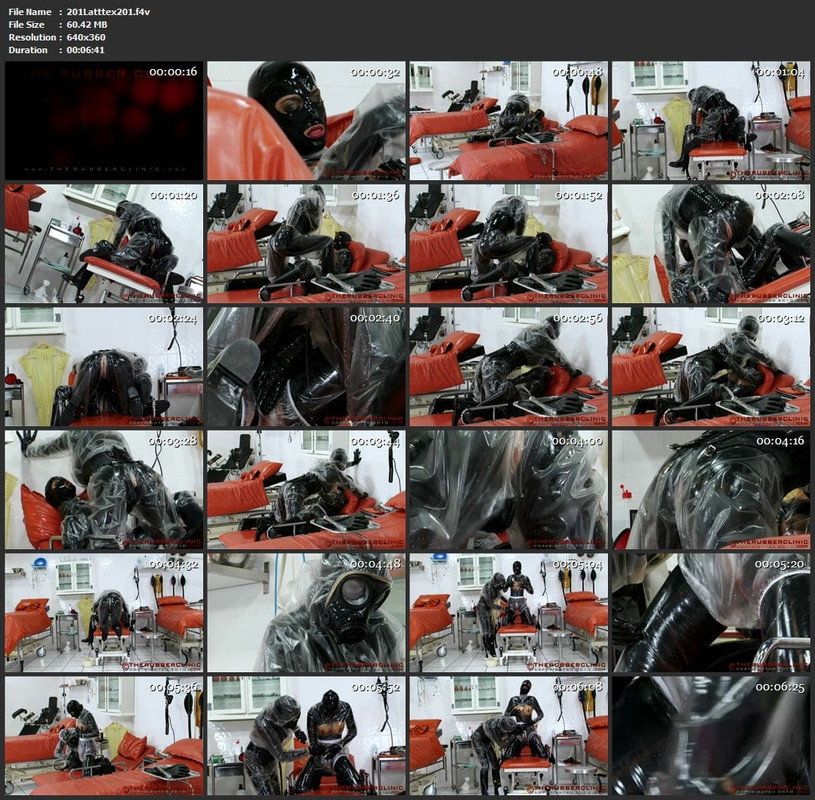This screenshot has width=815, height=800.
Task: Click the thumbnail marked 00:01:36
Action: [x=306, y=244]
